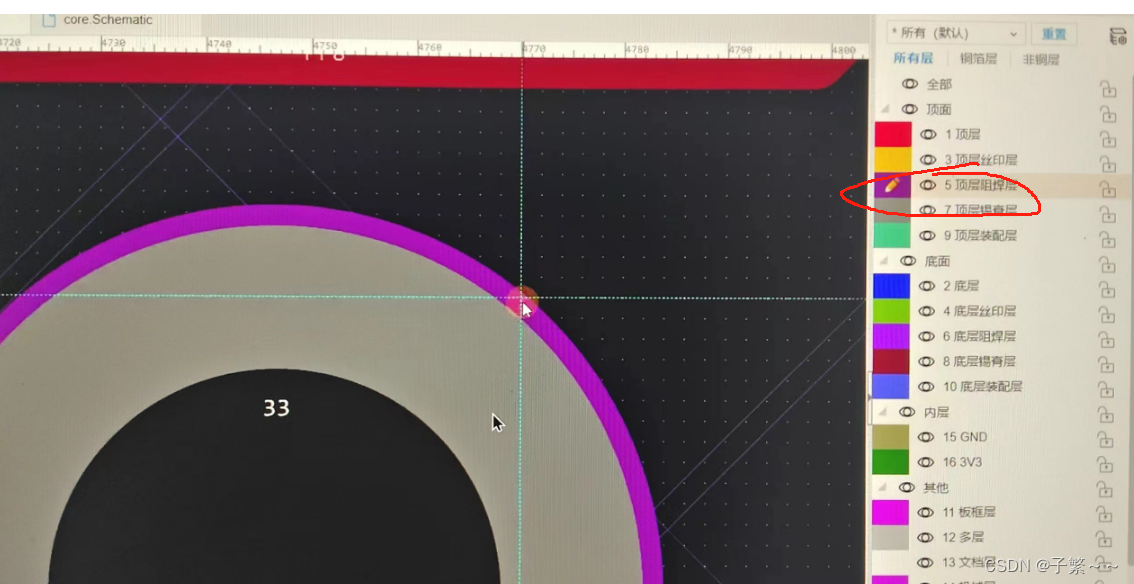This screenshot has width=1134, height=584.
Task: Lock the 7 顶层锡膏层 layer
Action: (1107, 215)
